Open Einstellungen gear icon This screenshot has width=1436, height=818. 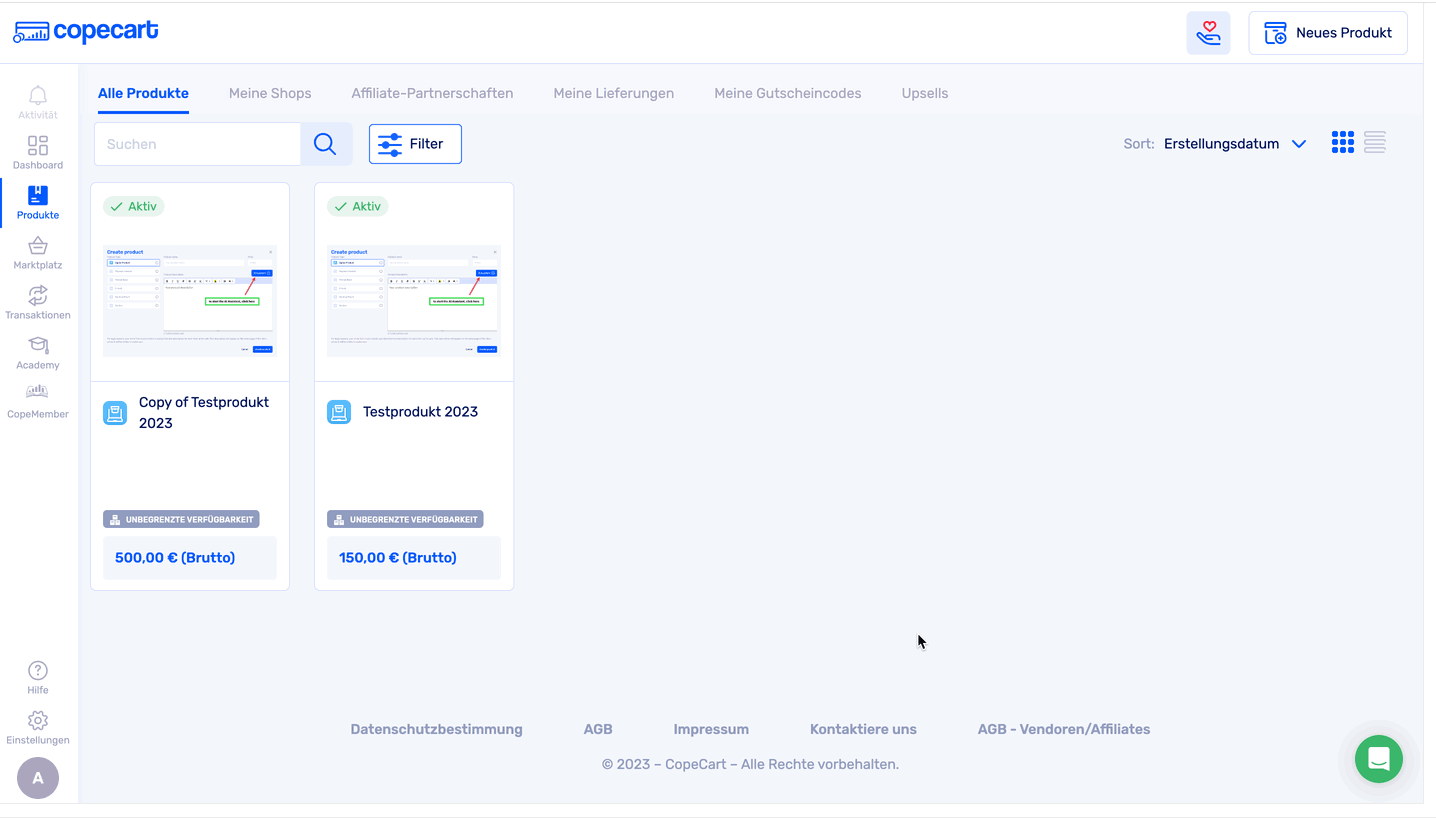tap(38, 722)
